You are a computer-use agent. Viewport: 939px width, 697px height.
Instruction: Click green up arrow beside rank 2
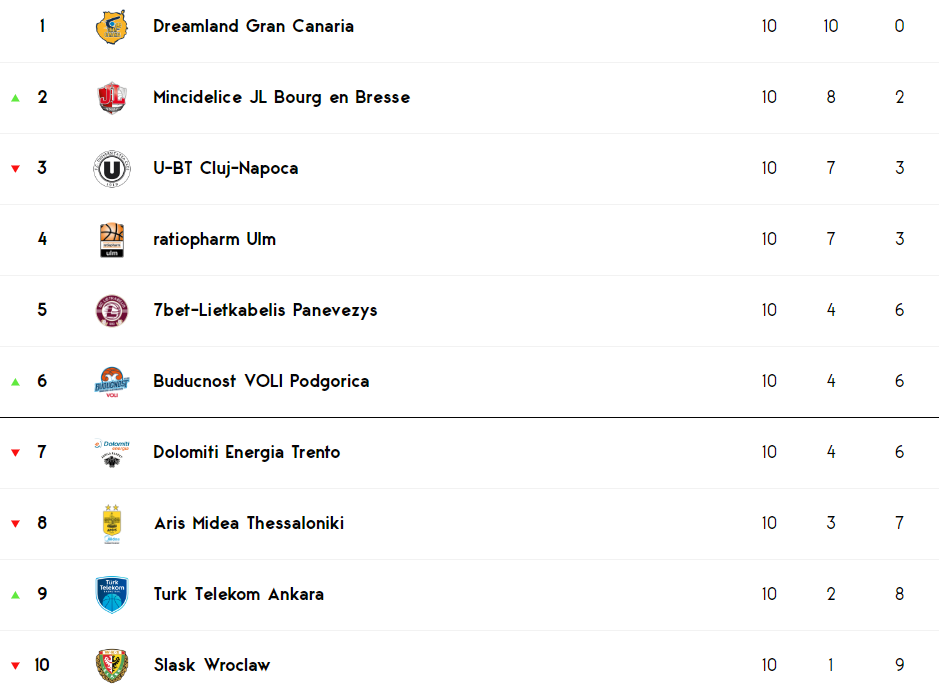coord(16,98)
